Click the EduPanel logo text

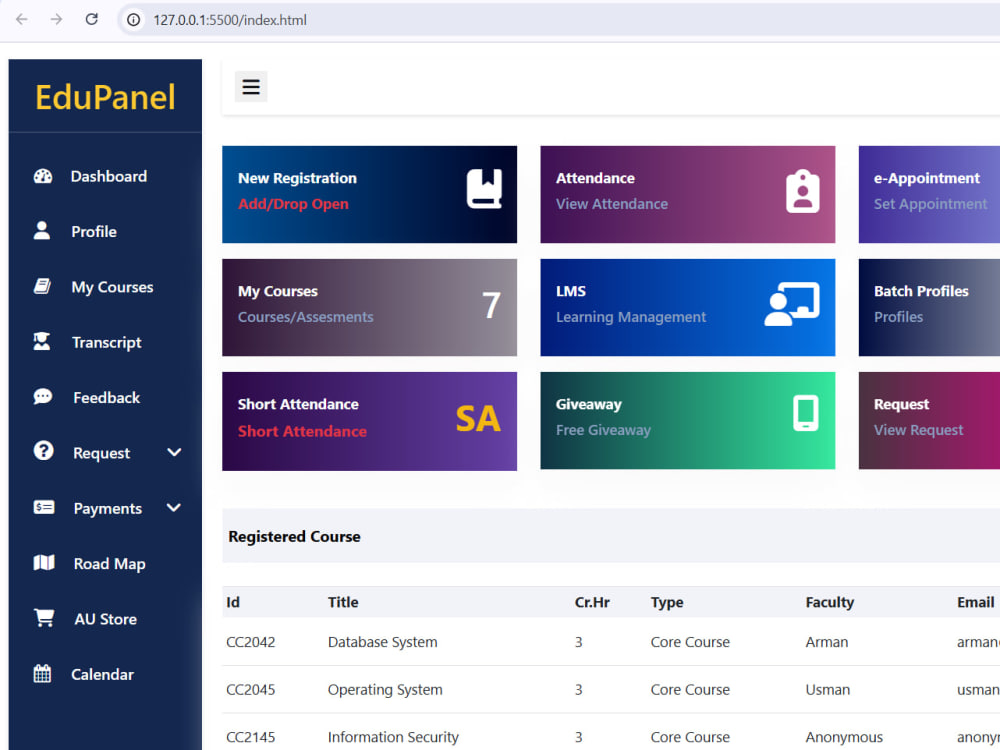click(105, 97)
